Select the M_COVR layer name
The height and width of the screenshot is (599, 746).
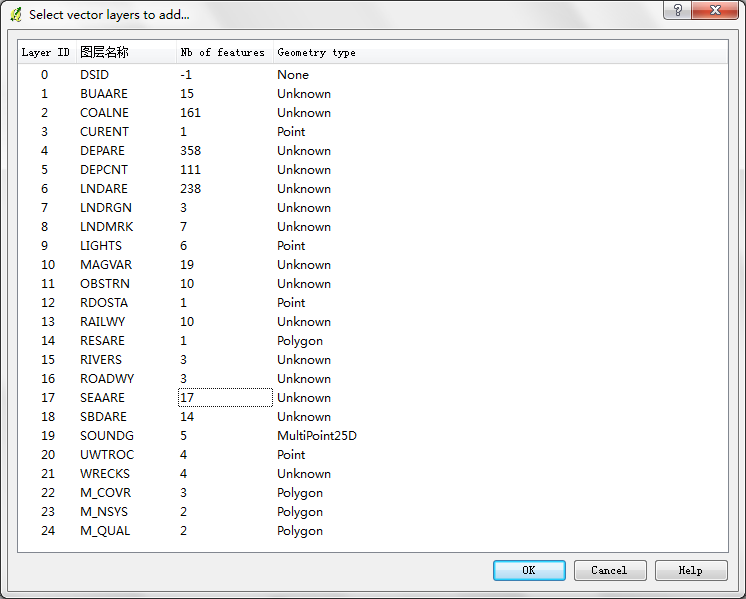tap(106, 493)
